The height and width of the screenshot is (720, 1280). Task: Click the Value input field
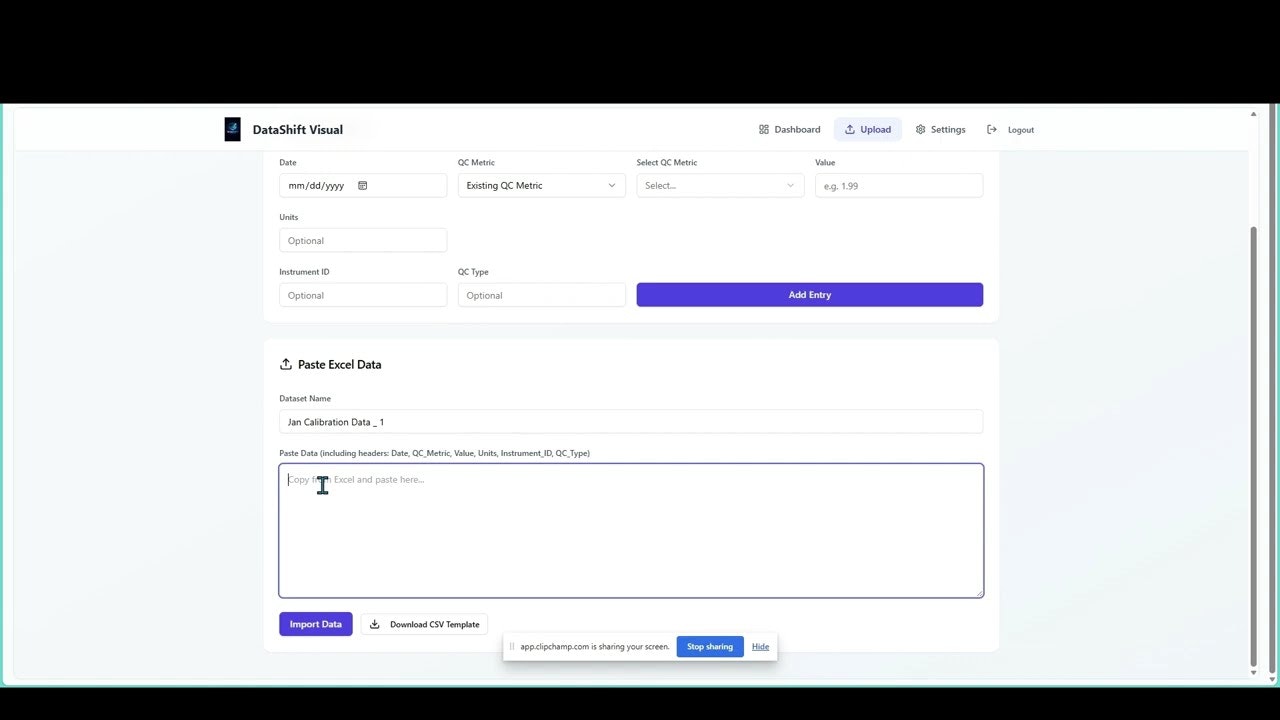click(x=898, y=185)
